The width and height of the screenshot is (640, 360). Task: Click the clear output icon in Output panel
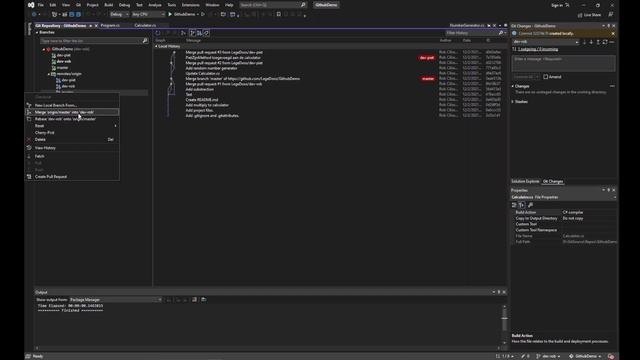194,300
